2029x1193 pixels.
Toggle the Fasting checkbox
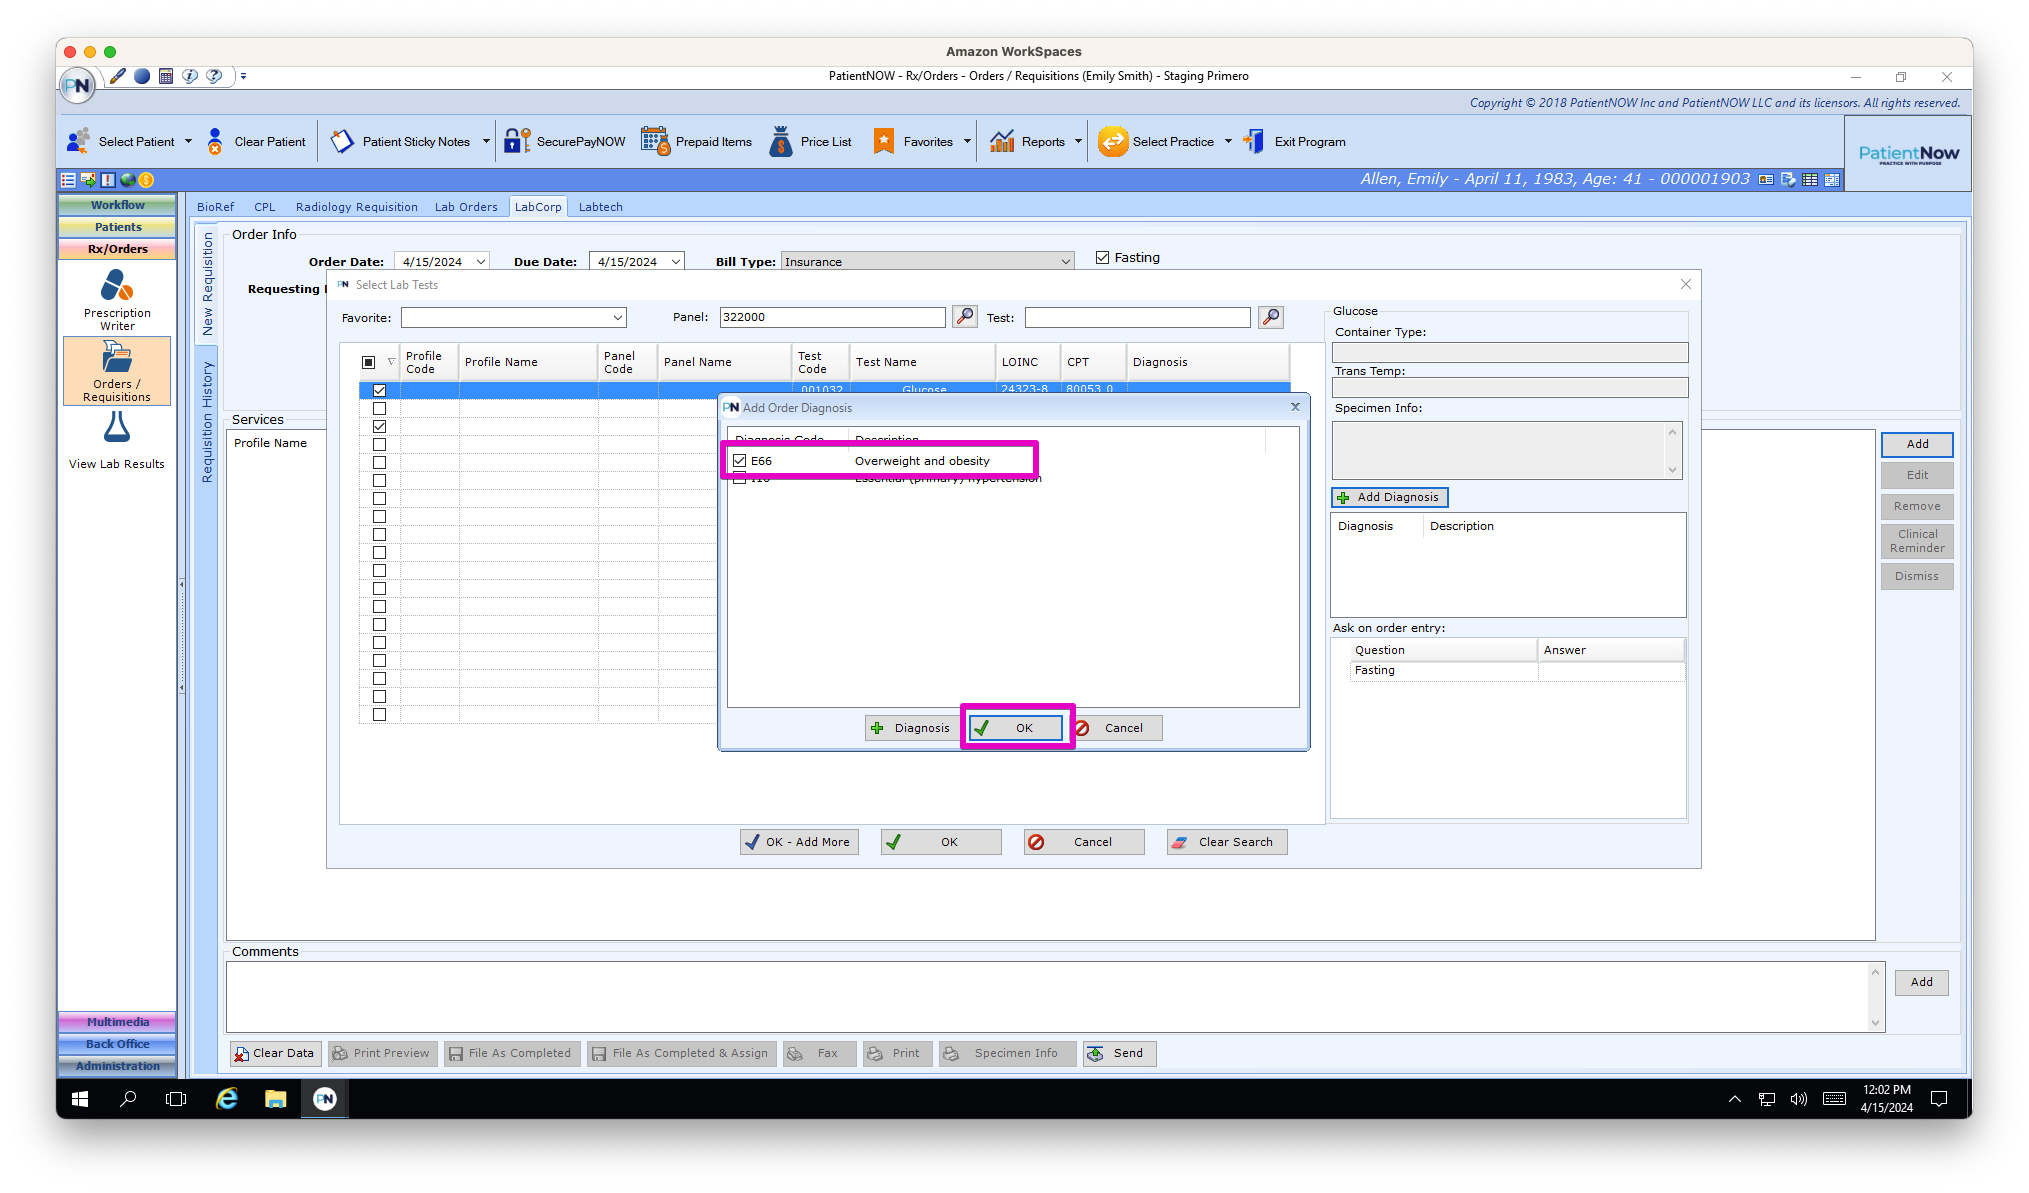1101,257
